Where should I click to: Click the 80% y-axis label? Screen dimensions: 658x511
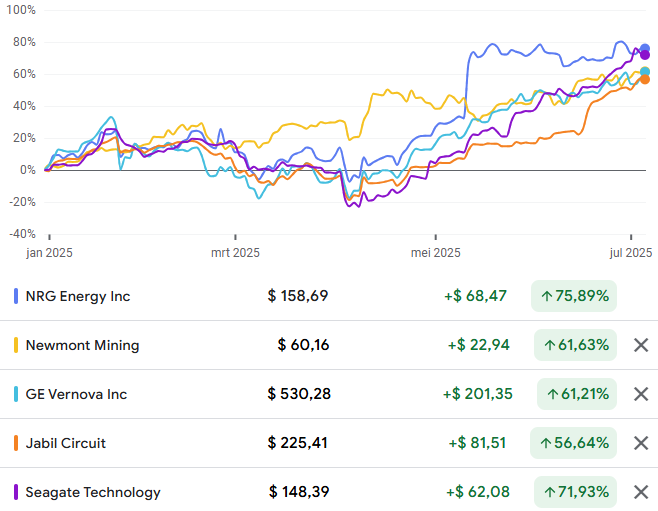pos(24,42)
